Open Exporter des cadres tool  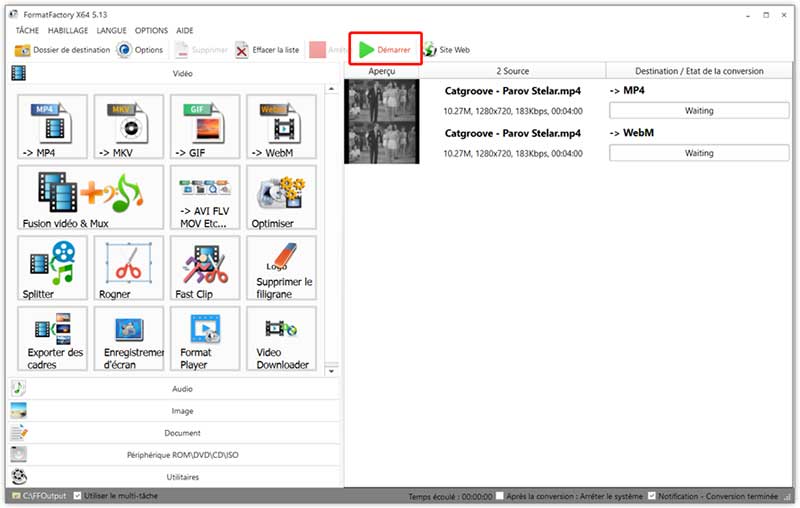click(x=52, y=339)
